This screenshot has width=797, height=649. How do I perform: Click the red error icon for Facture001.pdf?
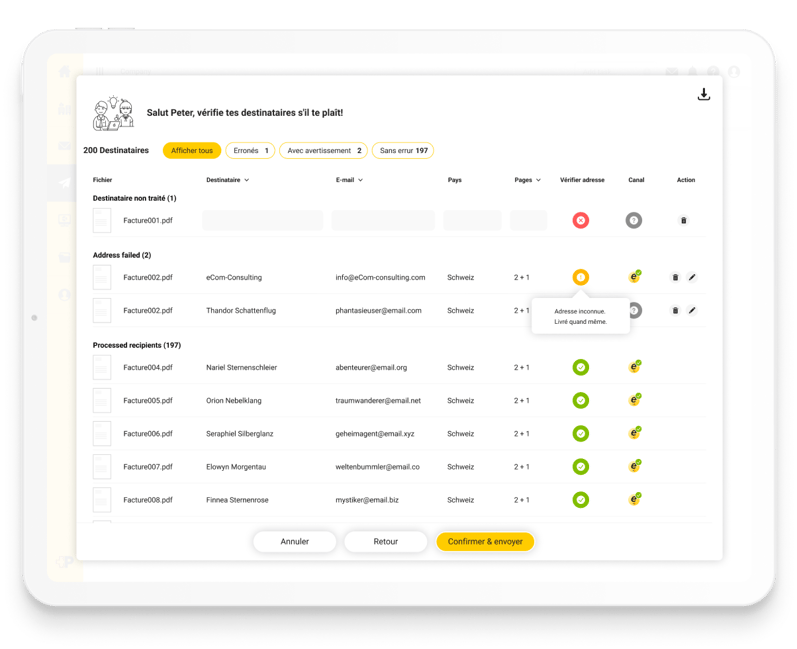pos(581,220)
